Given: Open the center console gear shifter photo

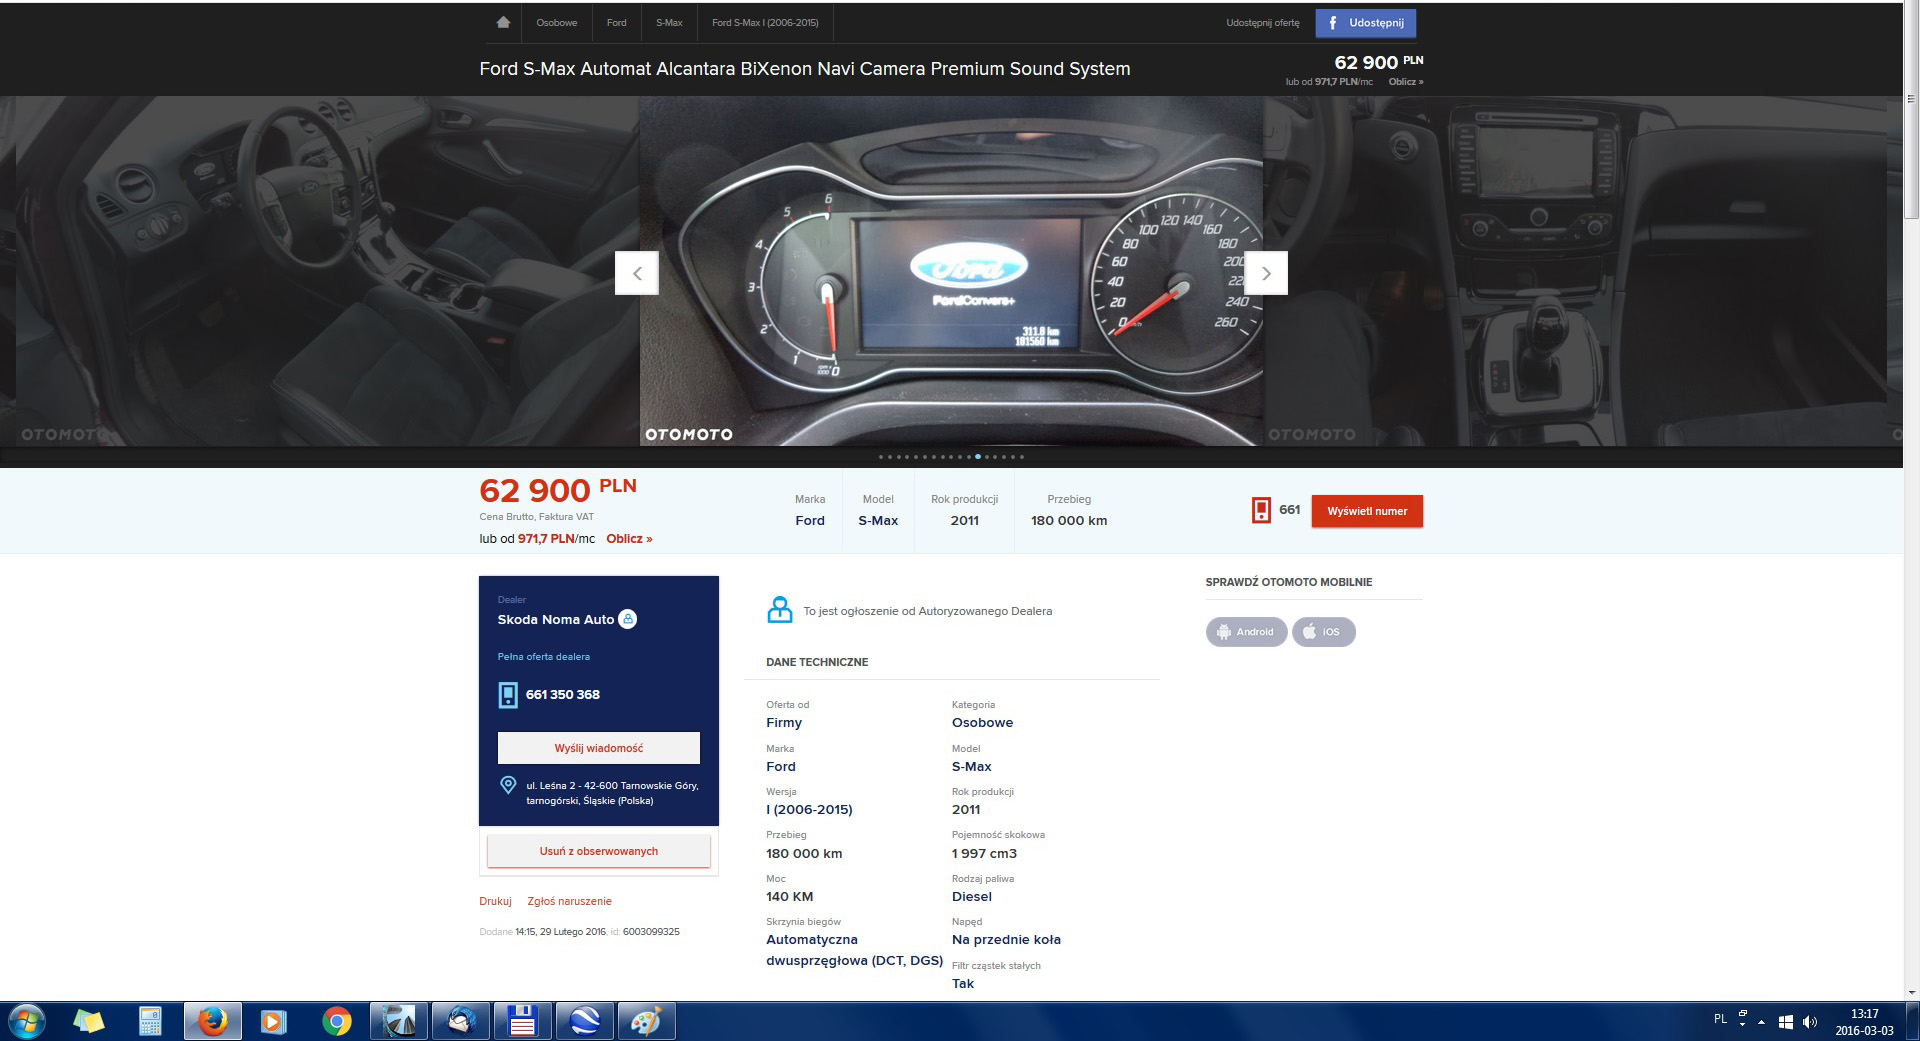Looking at the screenshot, I should tap(1575, 270).
